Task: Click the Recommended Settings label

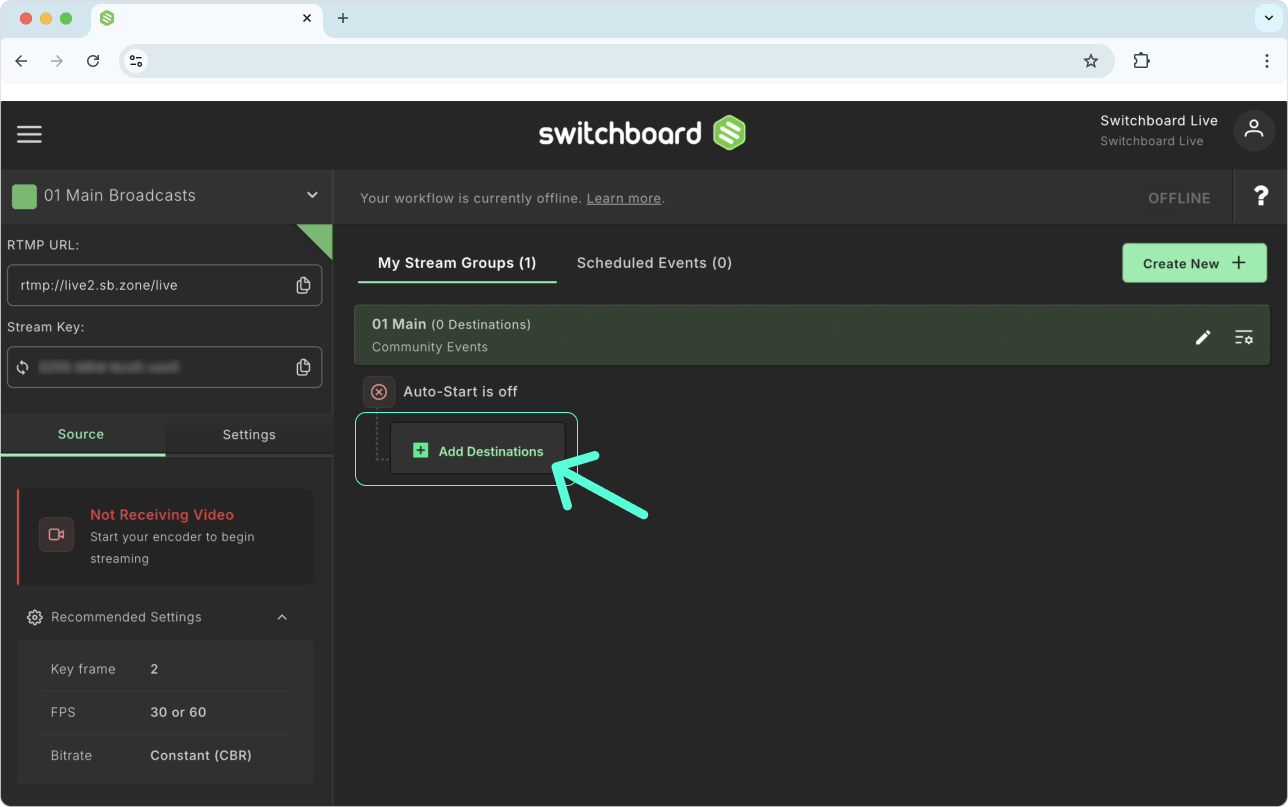Action: click(x=126, y=617)
